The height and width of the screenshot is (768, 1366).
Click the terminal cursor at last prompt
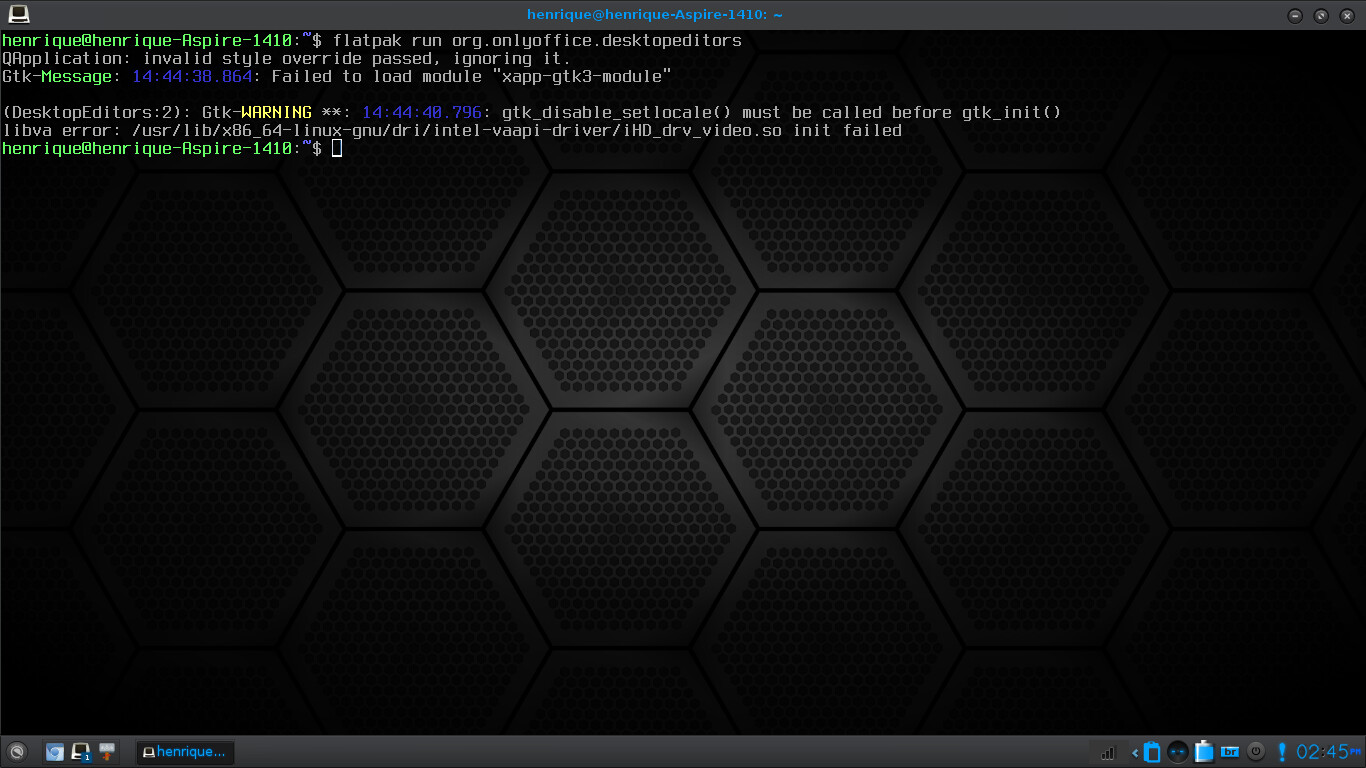[337, 148]
